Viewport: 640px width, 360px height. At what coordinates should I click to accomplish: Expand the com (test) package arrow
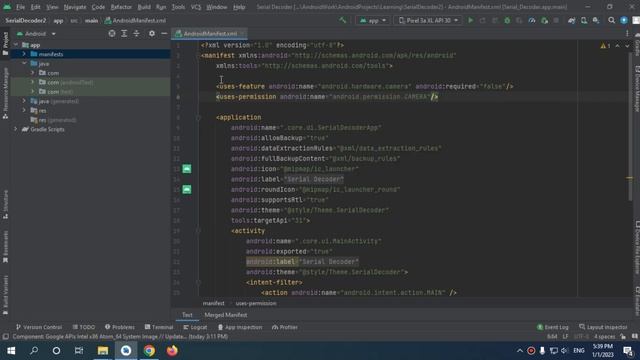tap(33, 91)
